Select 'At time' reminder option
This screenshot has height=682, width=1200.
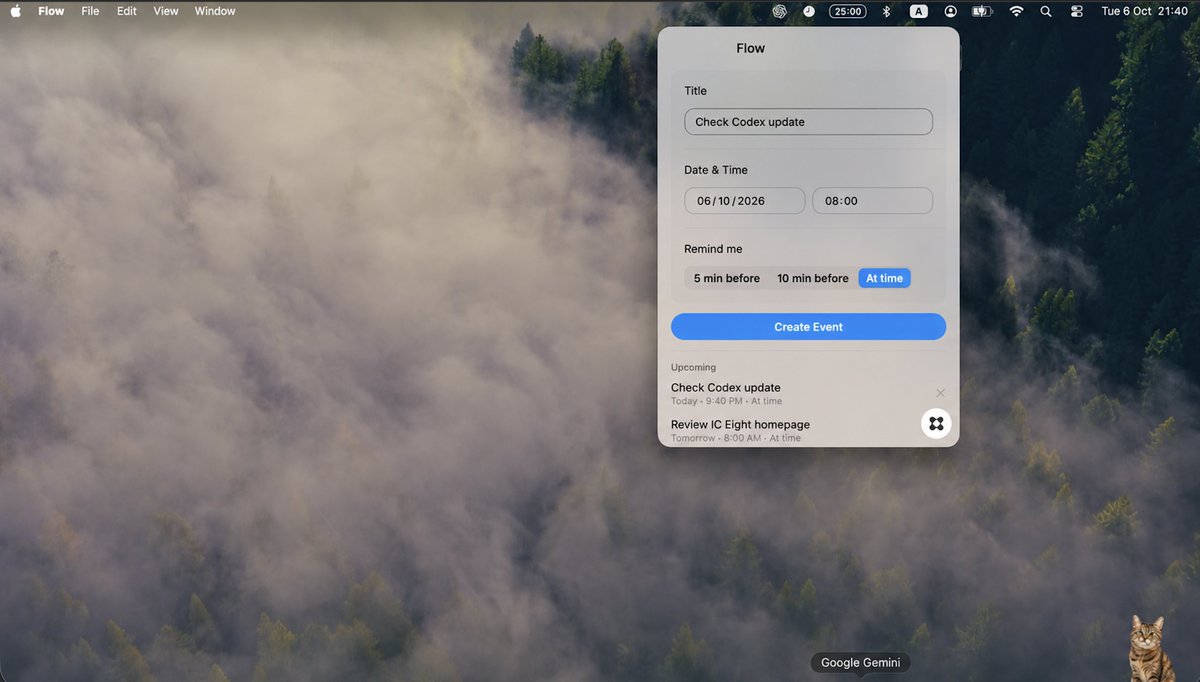(884, 278)
